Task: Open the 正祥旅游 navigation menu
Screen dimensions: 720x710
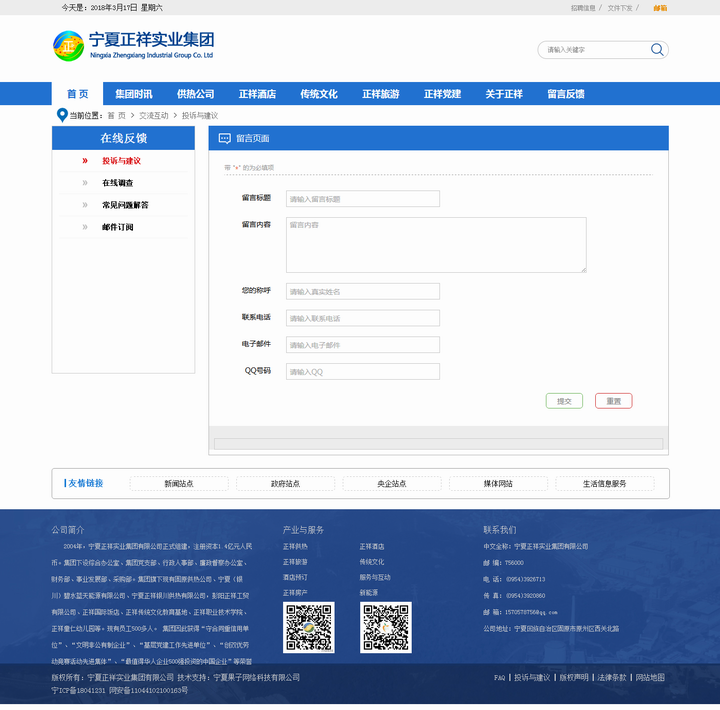Action: pyautogui.click(x=381, y=94)
